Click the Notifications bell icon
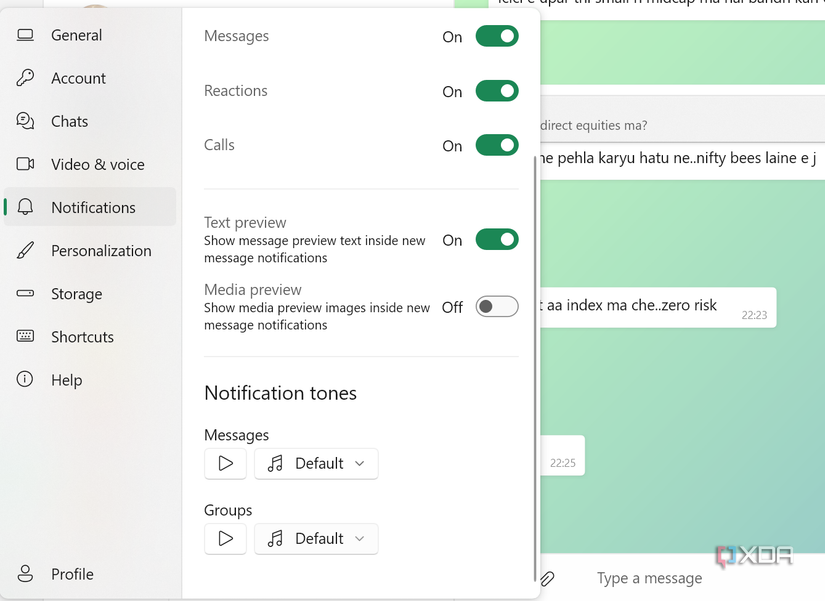Screen dimensions: 825x601 (x=25, y=207)
